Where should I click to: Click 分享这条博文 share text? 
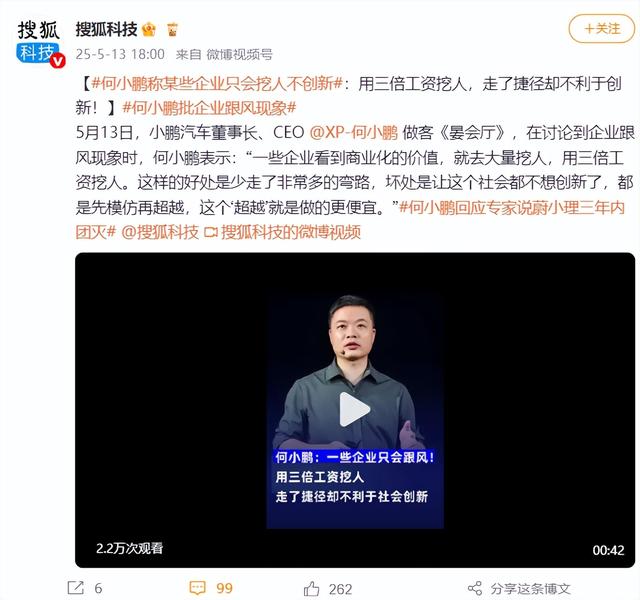pyautogui.click(x=530, y=589)
